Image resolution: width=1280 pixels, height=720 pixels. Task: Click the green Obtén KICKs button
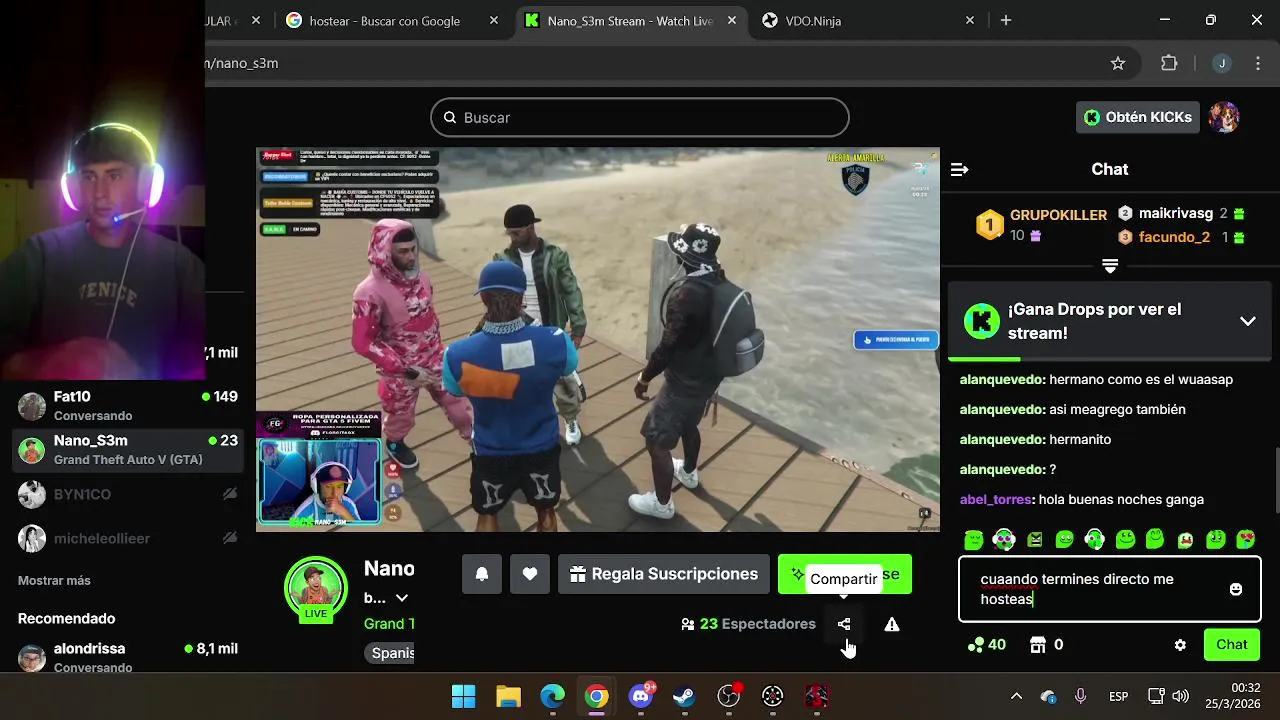coord(1138,117)
